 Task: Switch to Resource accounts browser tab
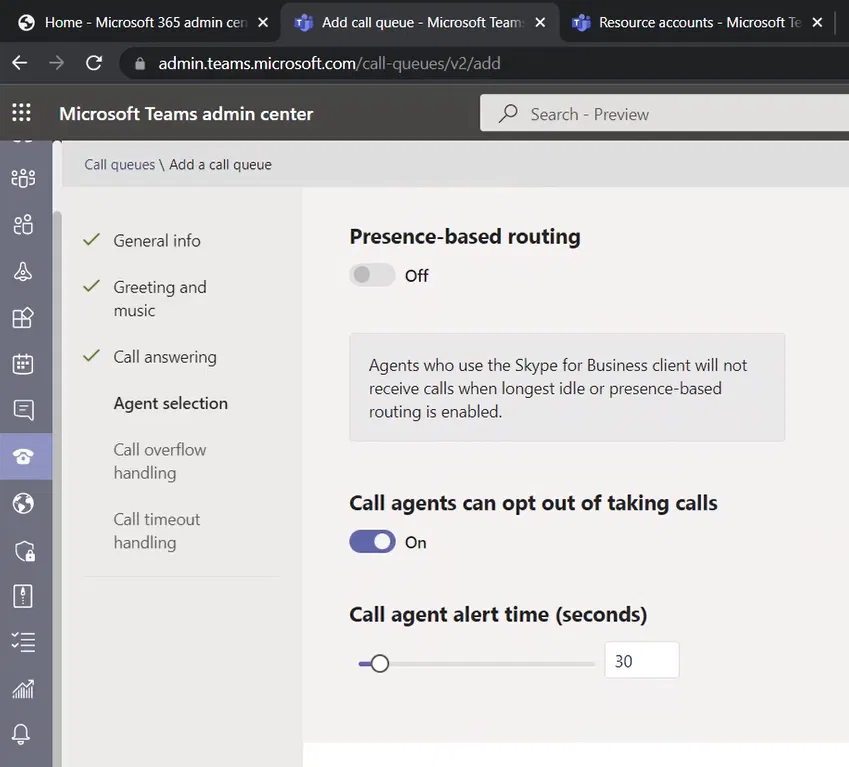click(x=698, y=22)
